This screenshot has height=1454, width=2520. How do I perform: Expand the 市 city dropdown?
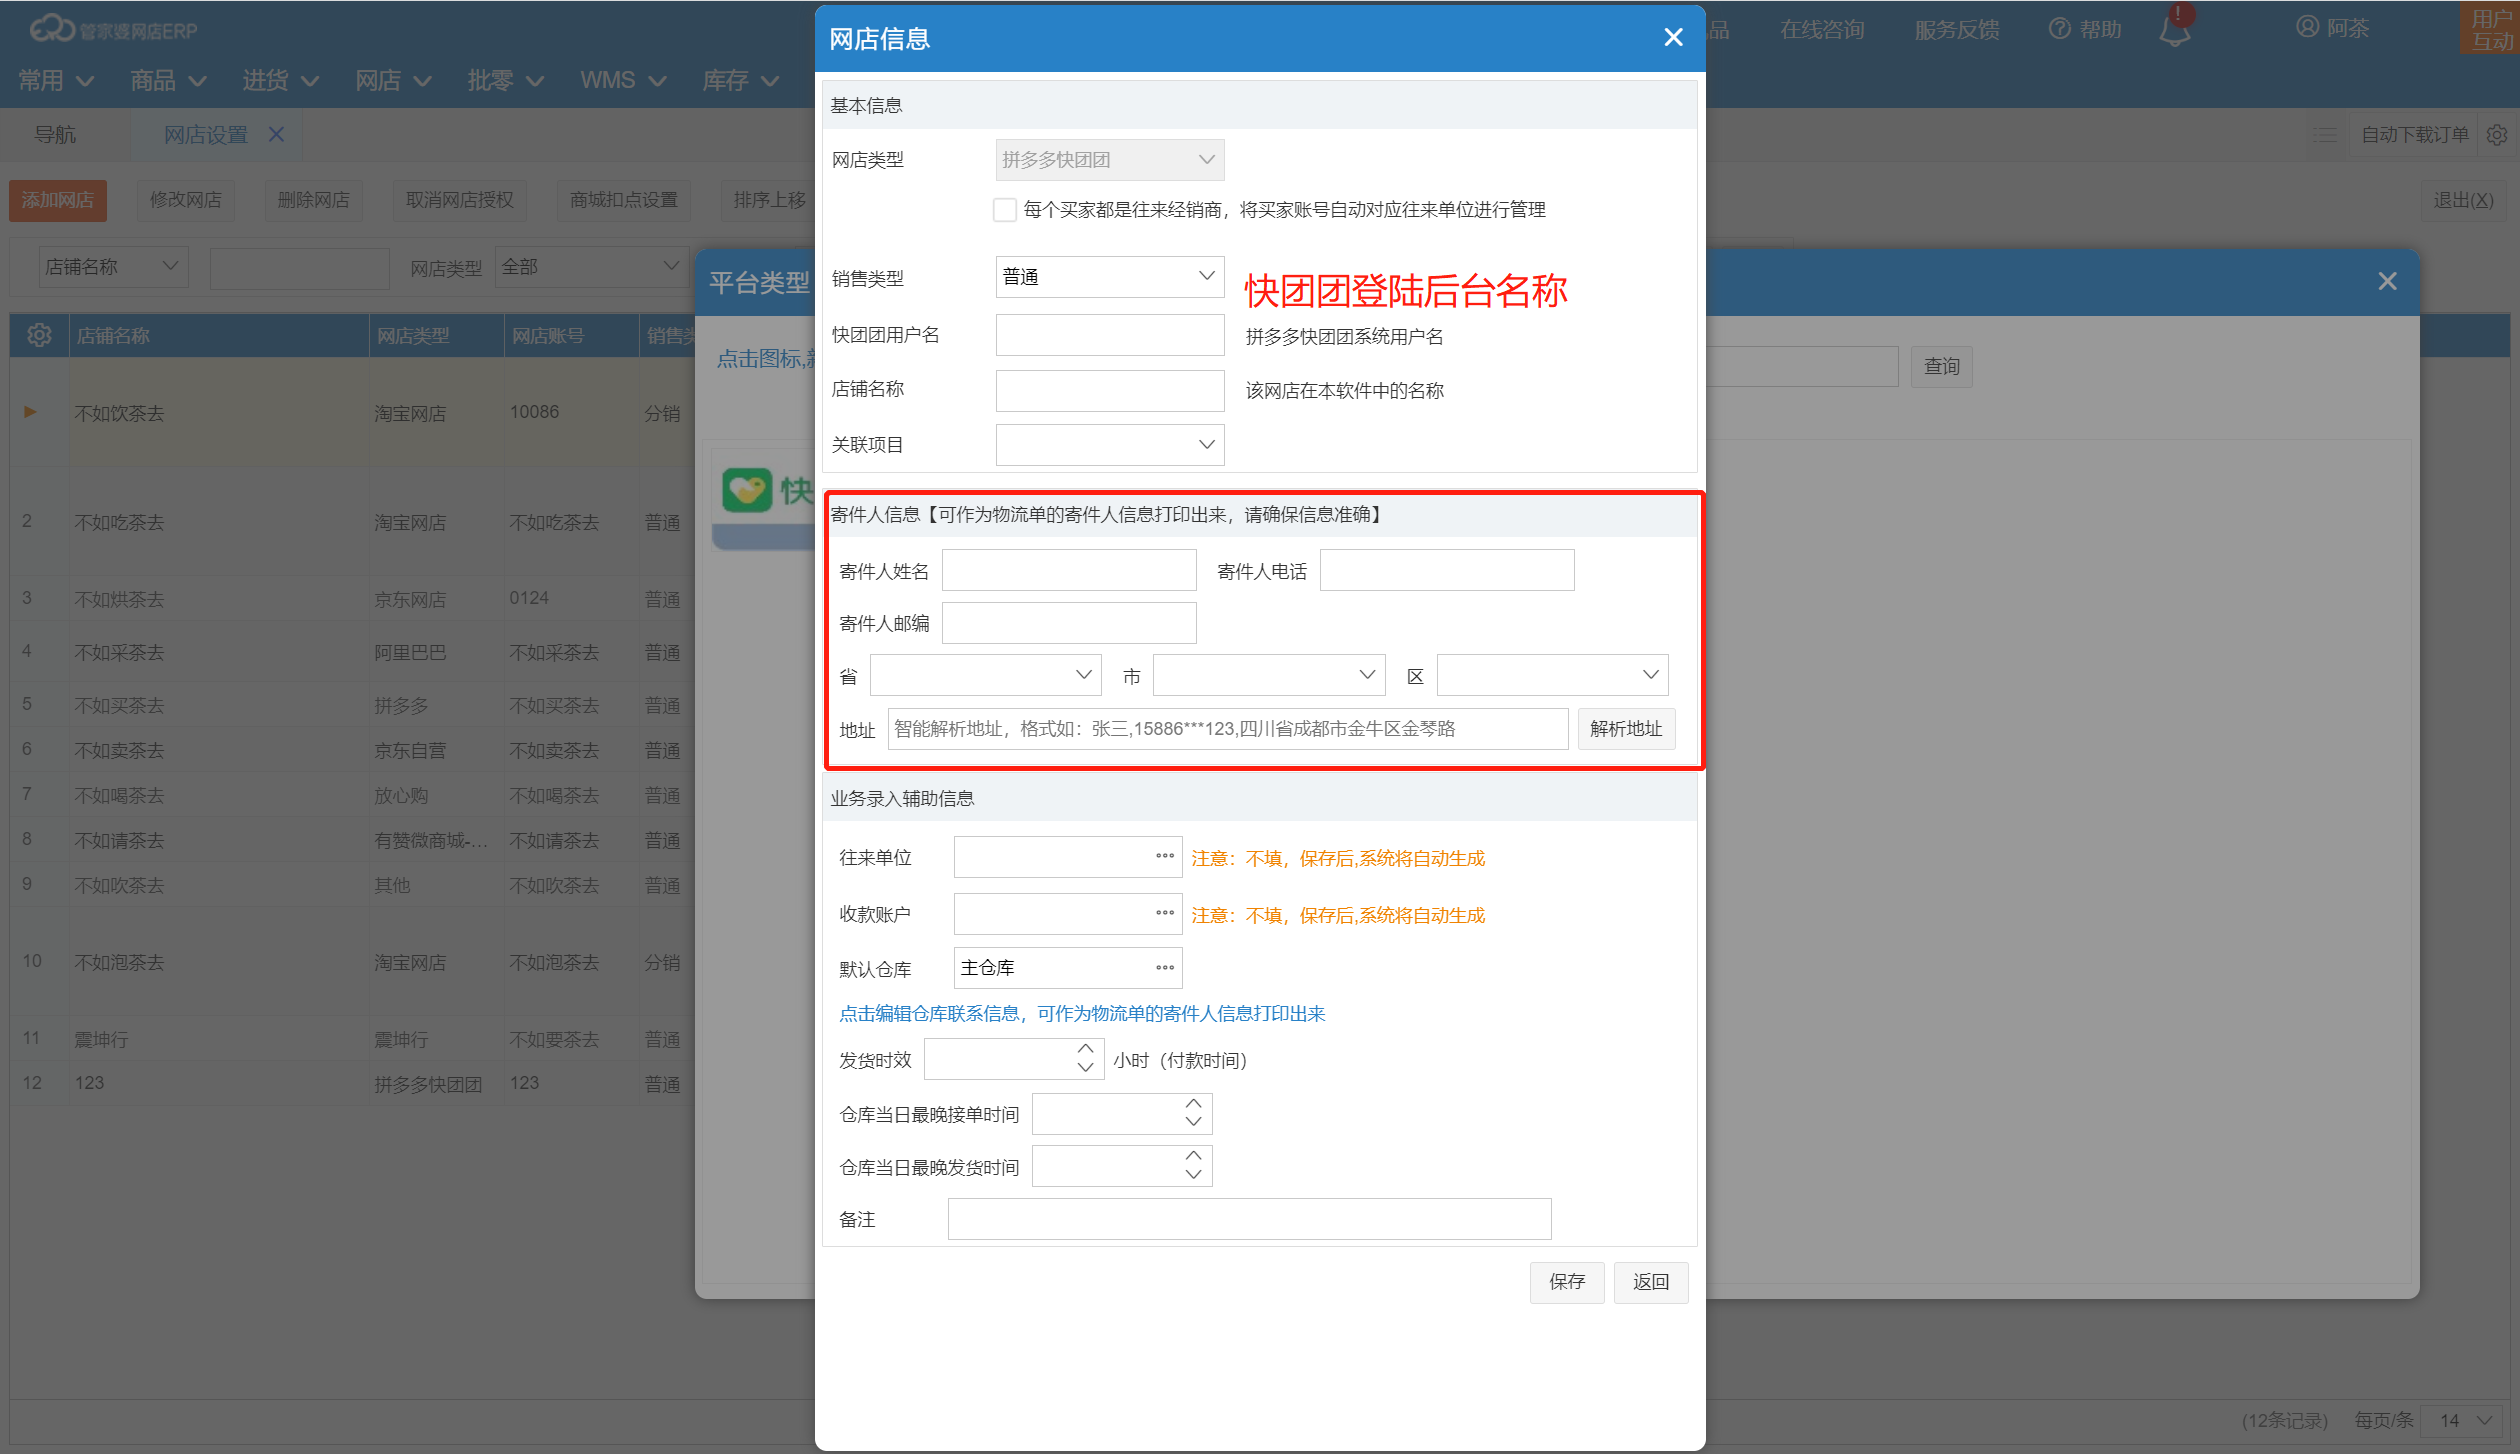point(1268,675)
